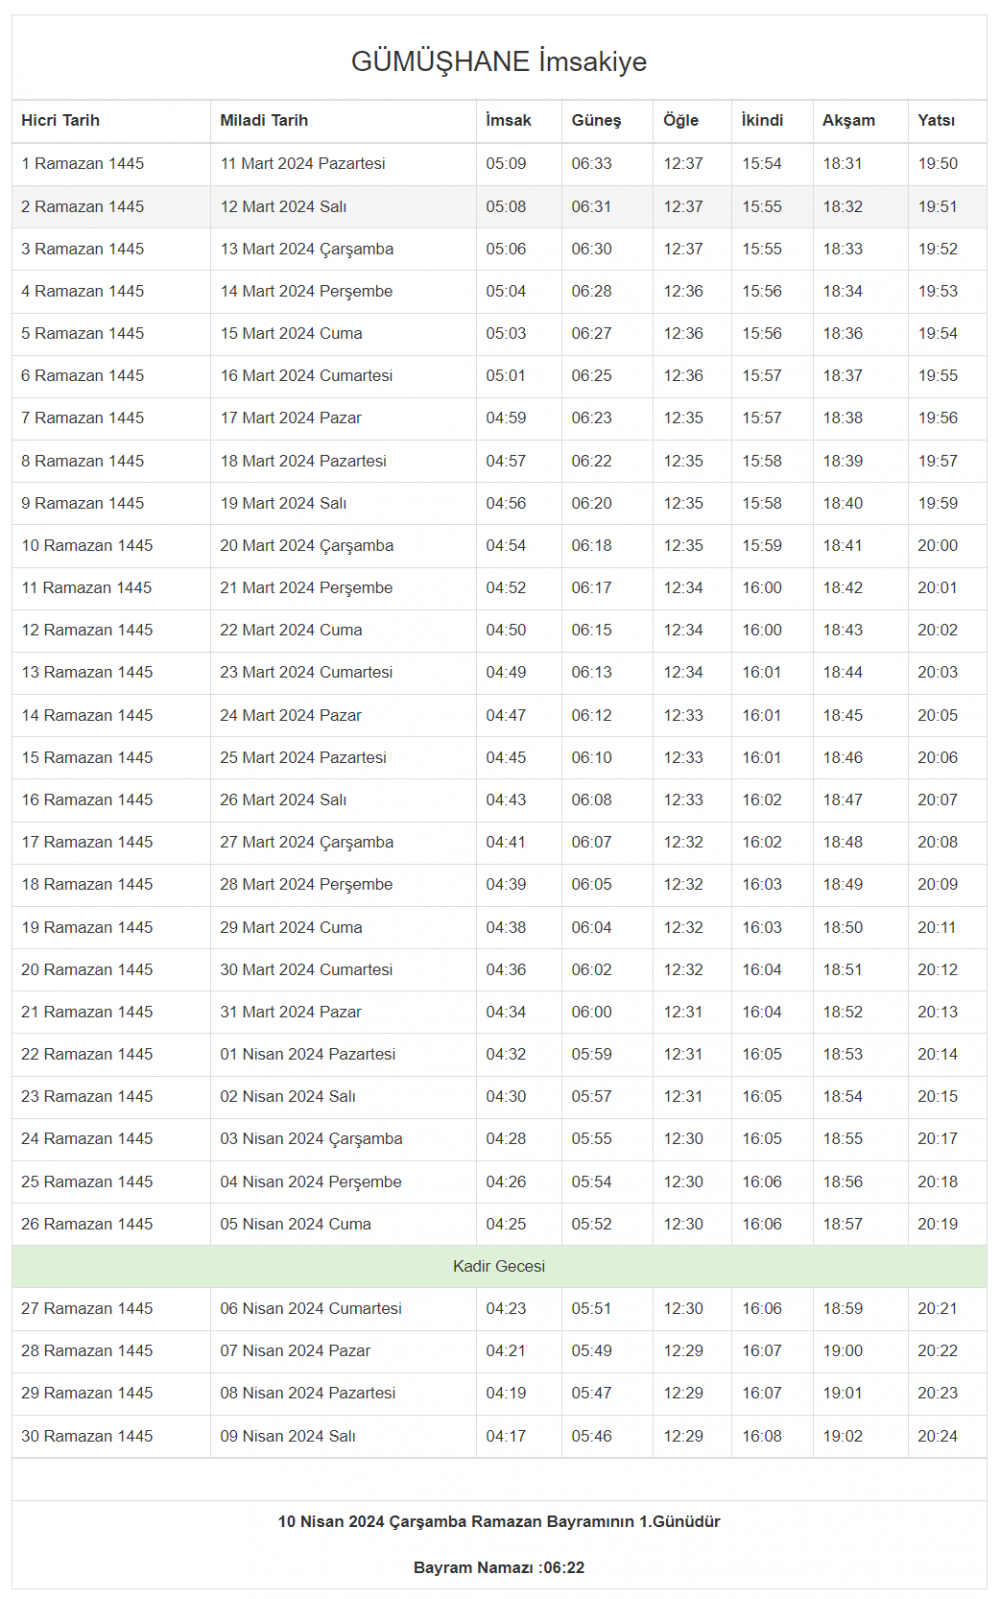Click the 20:00 Yatsı time cell
Image resolution: width=1000 pixels, height=1599 pixels.
tap(937, 545)
